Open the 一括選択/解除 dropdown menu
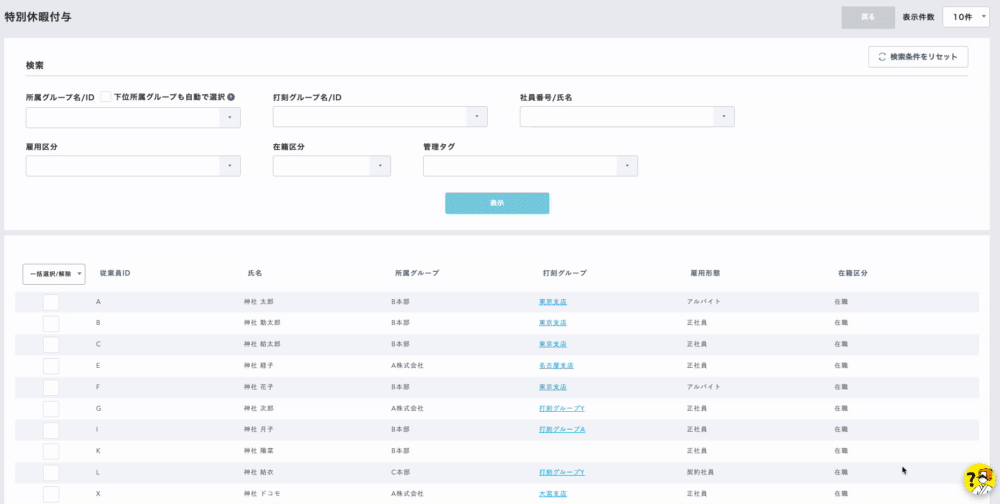The height and width of the screenshot is (504, 1000). pyautogui.click(x=54, y=274)
